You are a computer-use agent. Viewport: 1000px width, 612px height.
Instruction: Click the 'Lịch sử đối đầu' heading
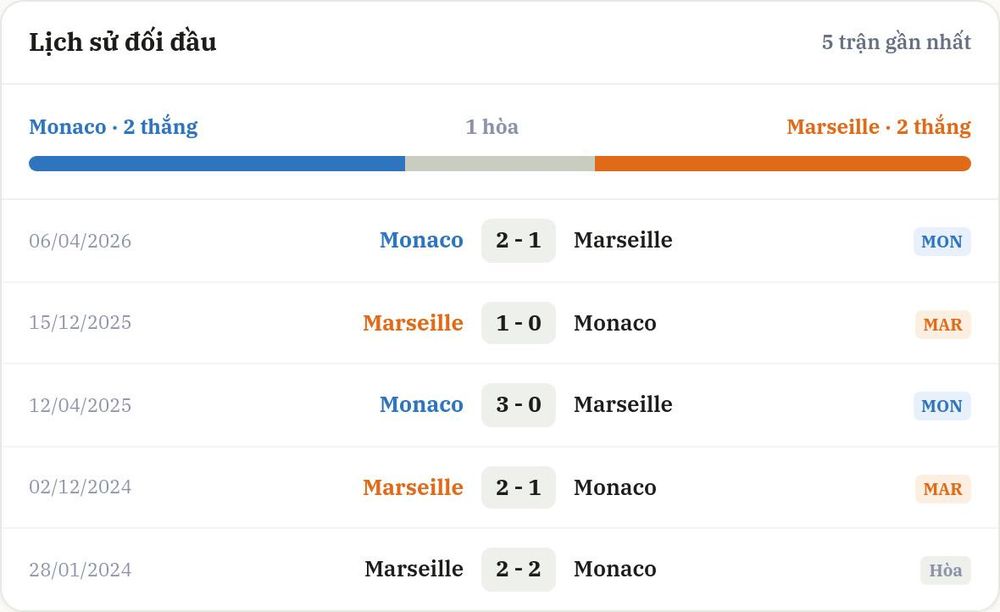pyautogui.click(x=122, y=42)
